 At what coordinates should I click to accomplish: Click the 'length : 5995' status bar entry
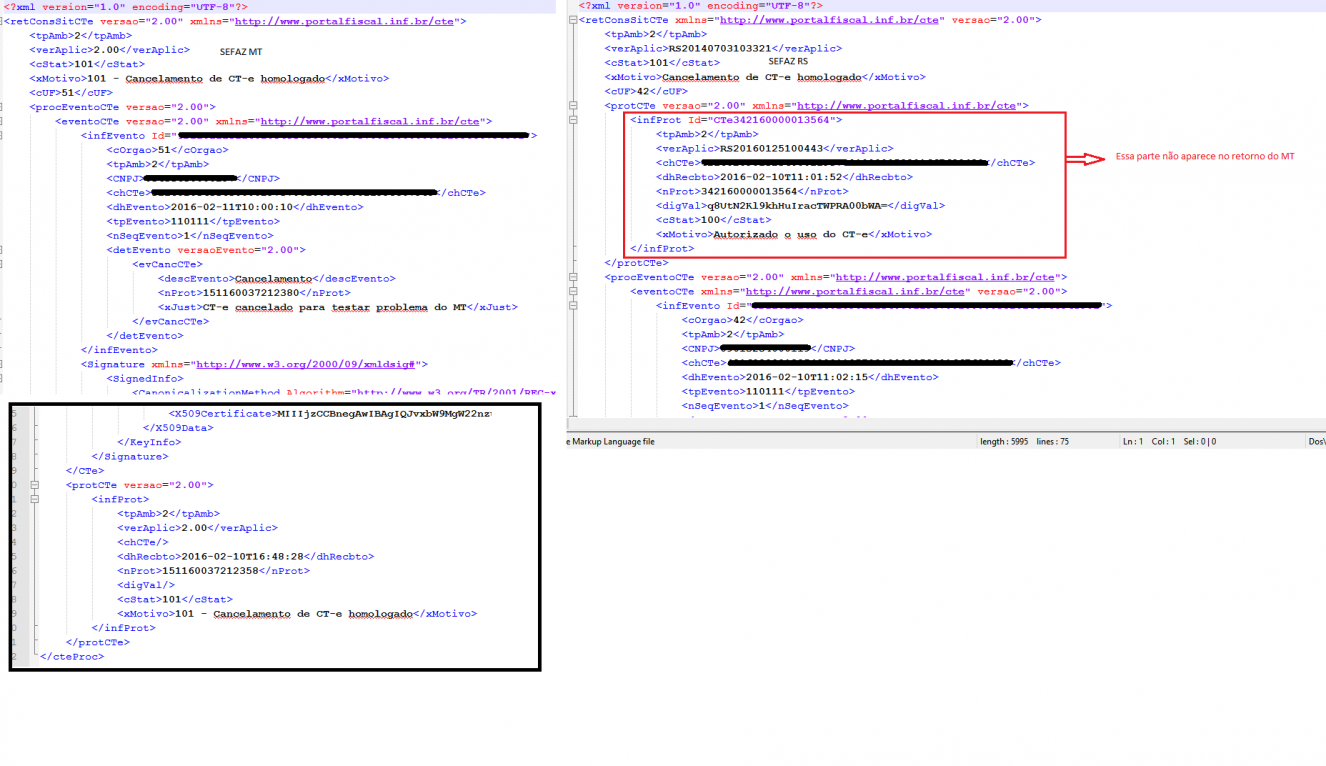[1006, 441]
